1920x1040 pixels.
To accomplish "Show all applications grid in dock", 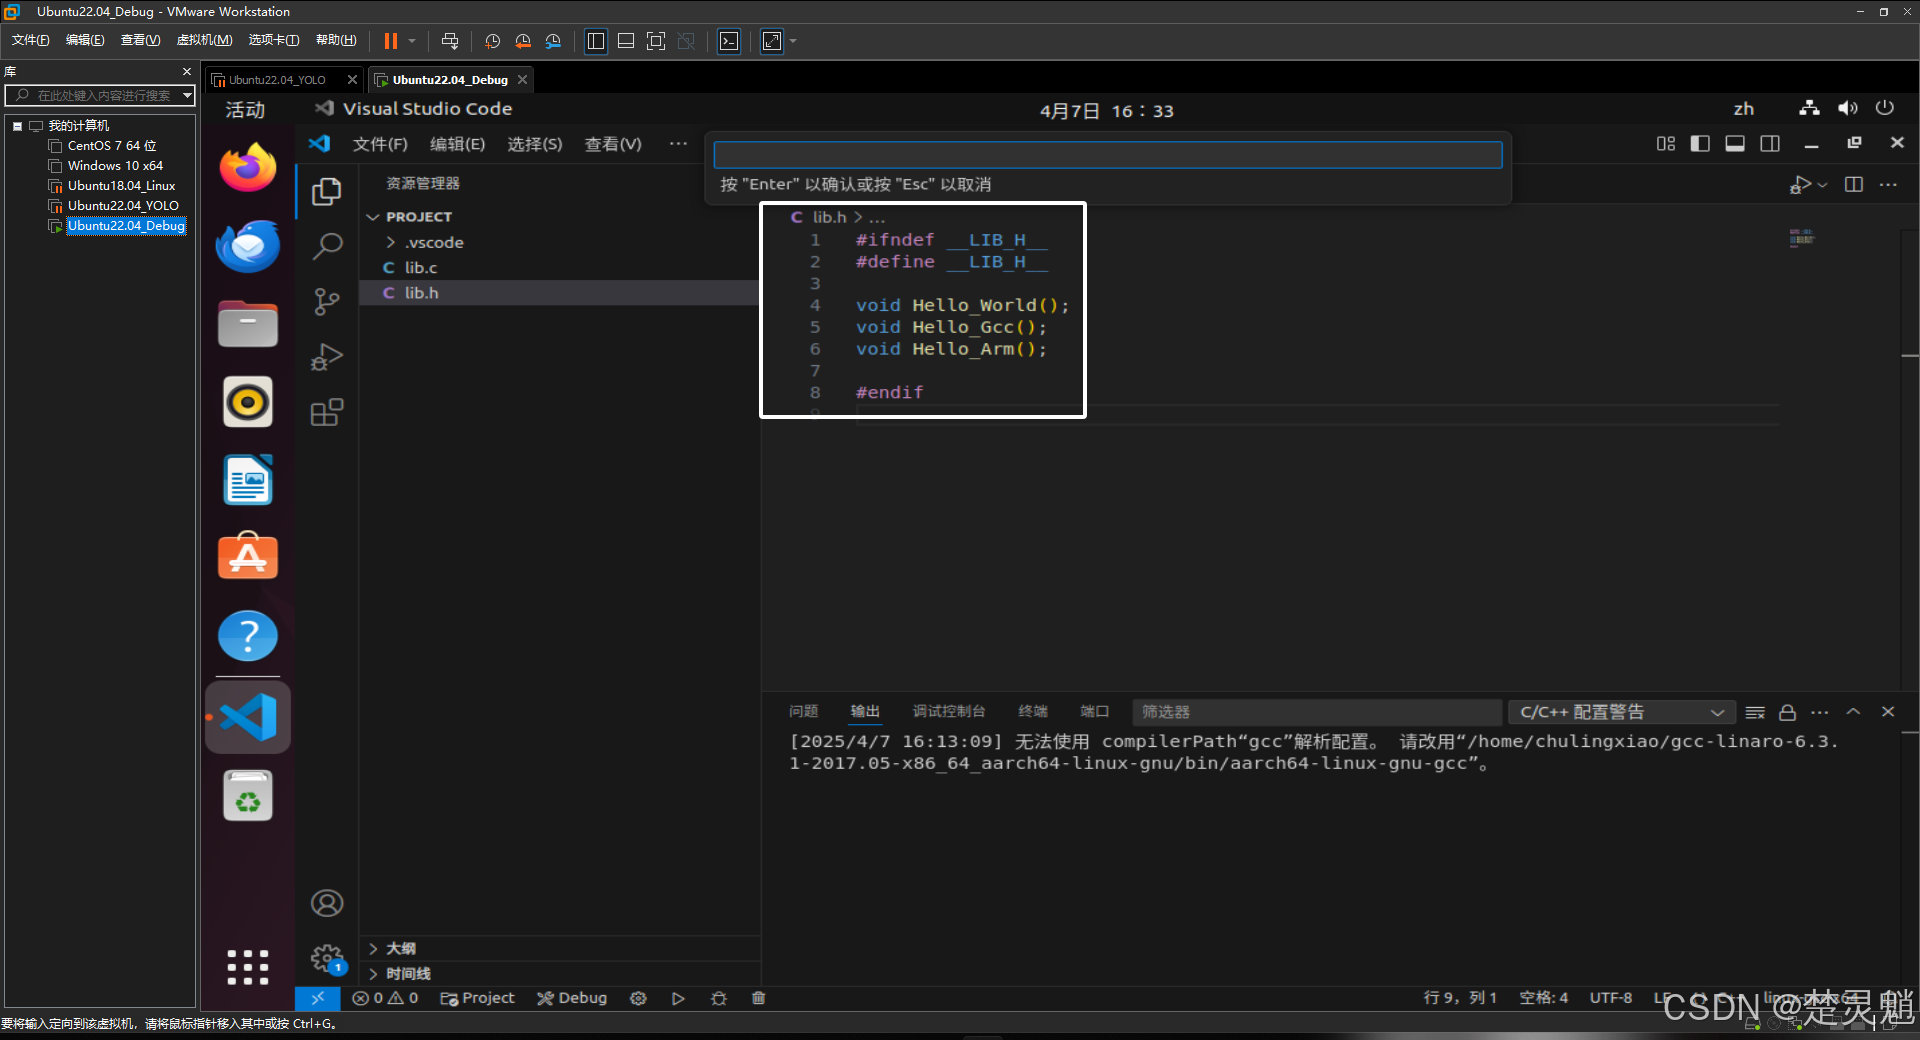I will [x=247, y=967].
